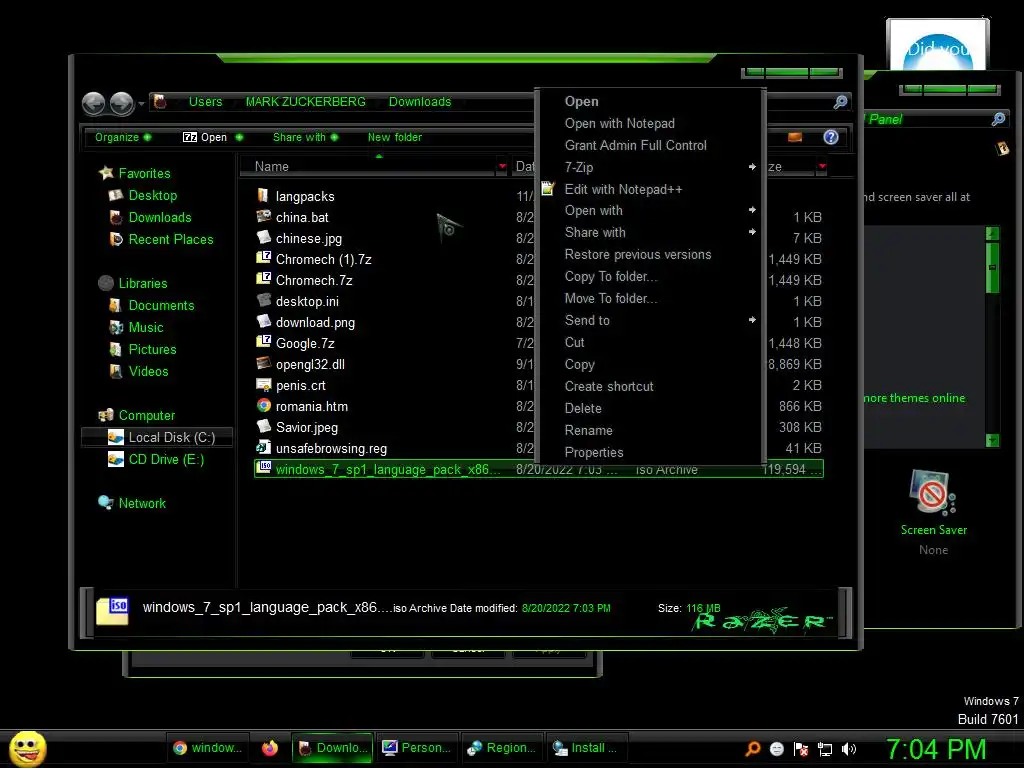Sort by the Name column header
This screenshot has width=1024, height=768.
point(368,167)
